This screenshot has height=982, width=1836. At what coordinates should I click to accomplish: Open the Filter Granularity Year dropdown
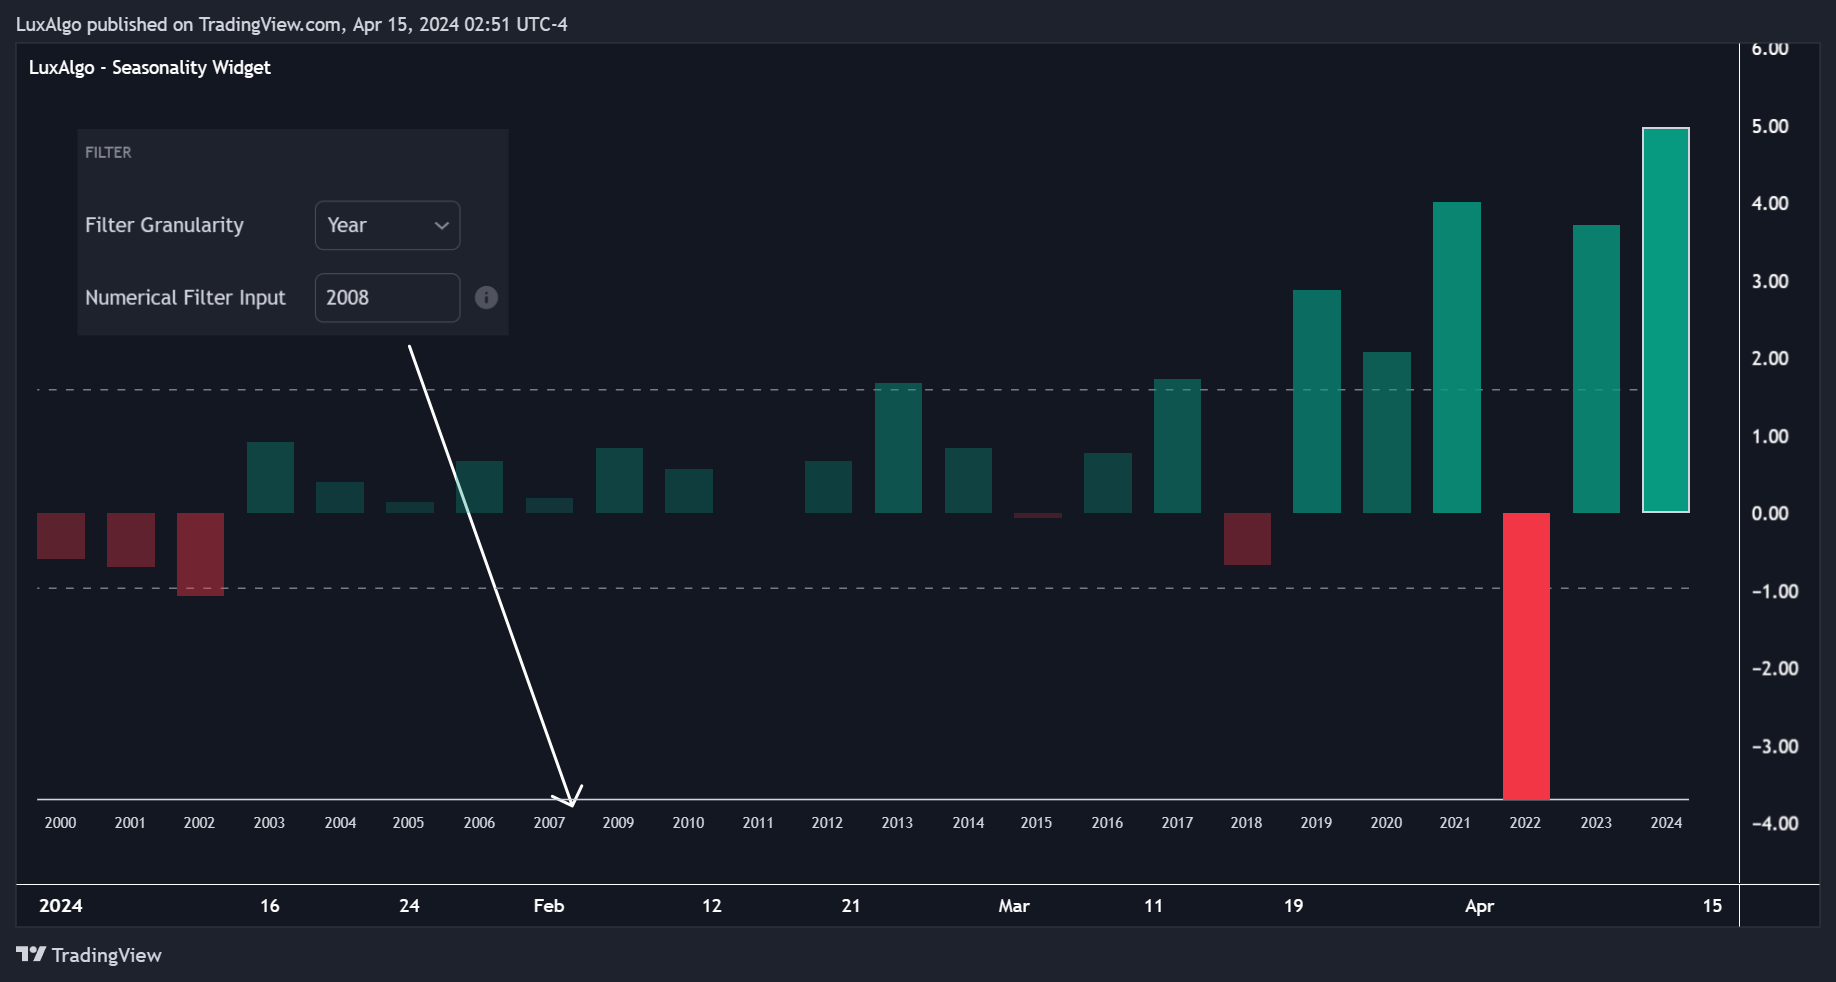387,225
